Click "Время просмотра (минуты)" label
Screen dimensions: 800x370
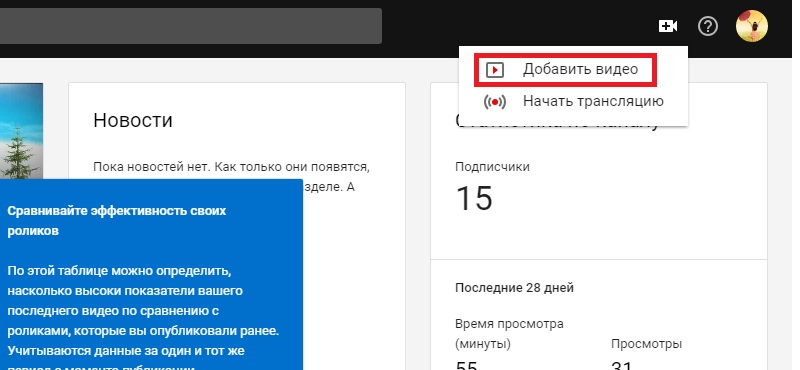click(509, 334)
